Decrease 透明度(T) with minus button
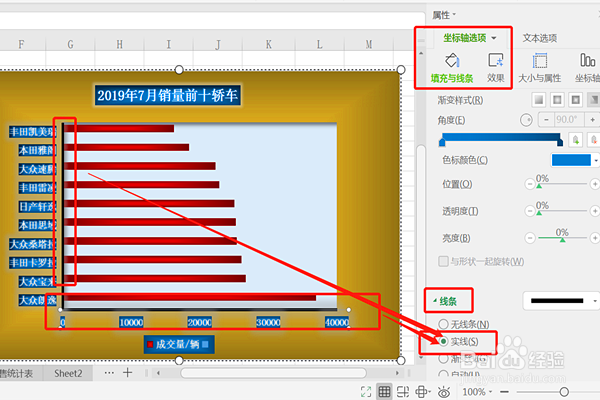 pyautogui.click(x=530, y=211)
